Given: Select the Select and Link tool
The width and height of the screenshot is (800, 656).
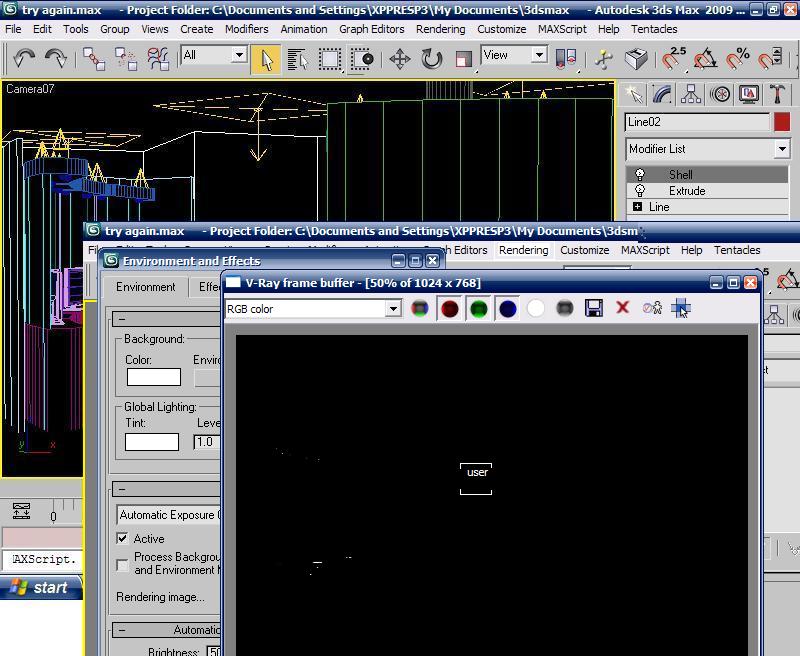Looking at the screenshot, I should click(94, 59).
